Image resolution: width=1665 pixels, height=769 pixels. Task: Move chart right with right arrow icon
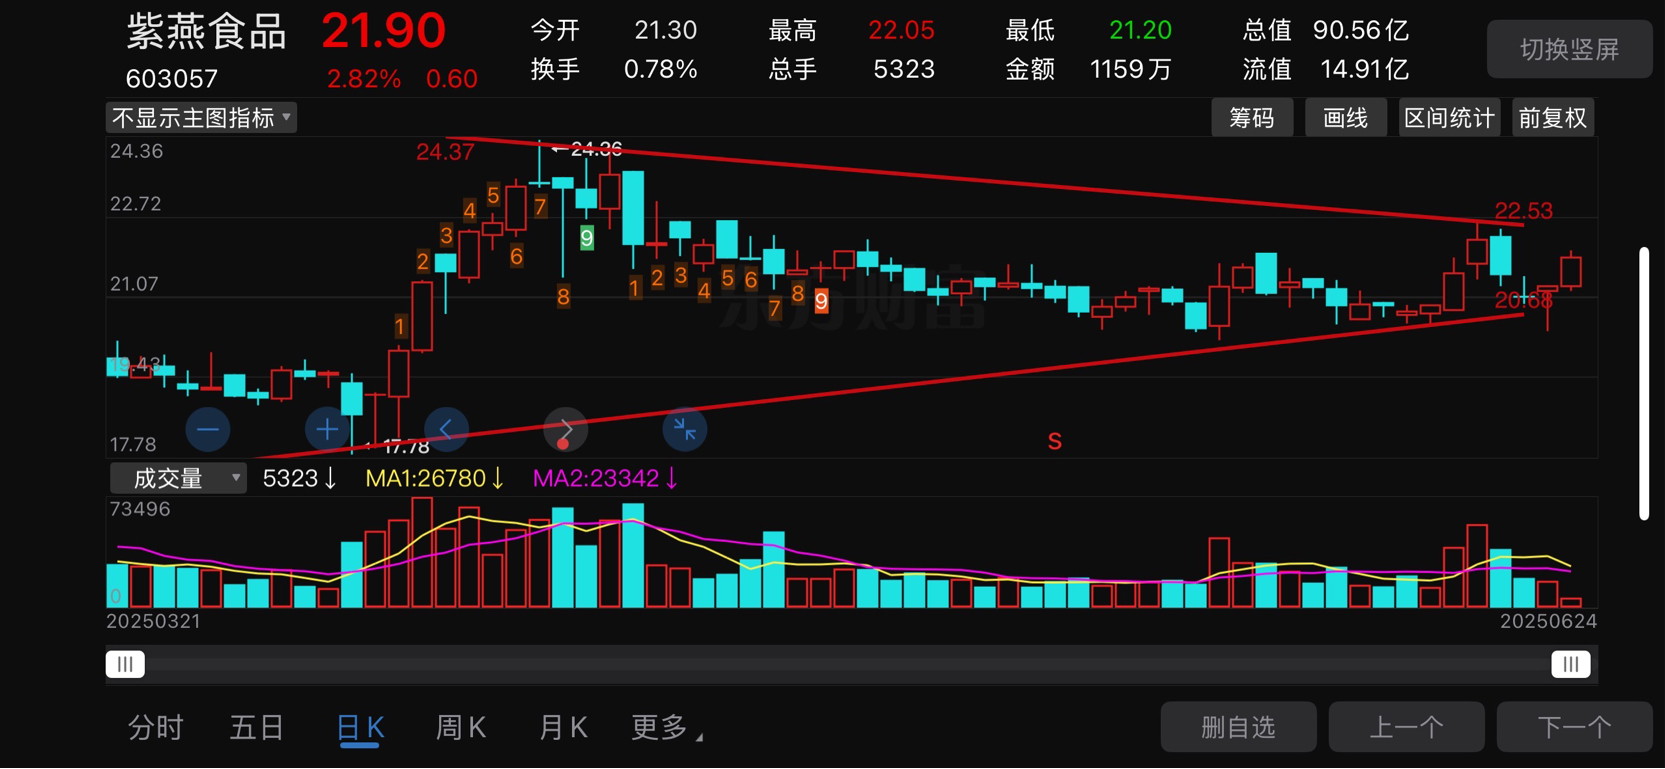[566, 430]
